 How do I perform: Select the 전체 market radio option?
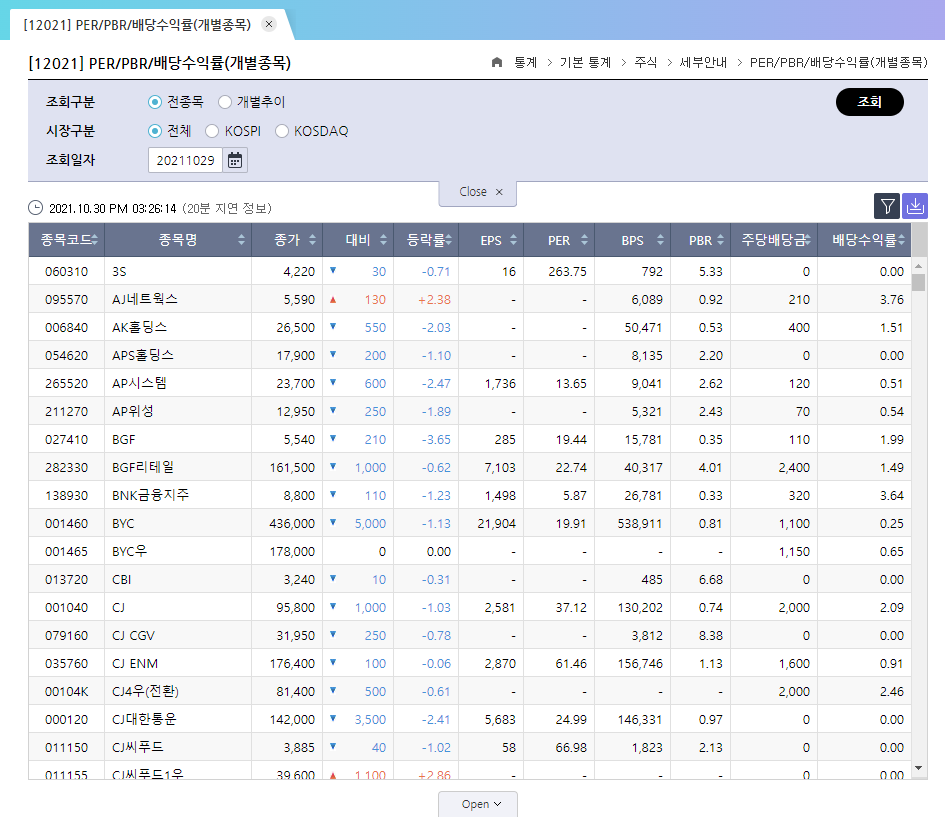(x=155, y=131)
